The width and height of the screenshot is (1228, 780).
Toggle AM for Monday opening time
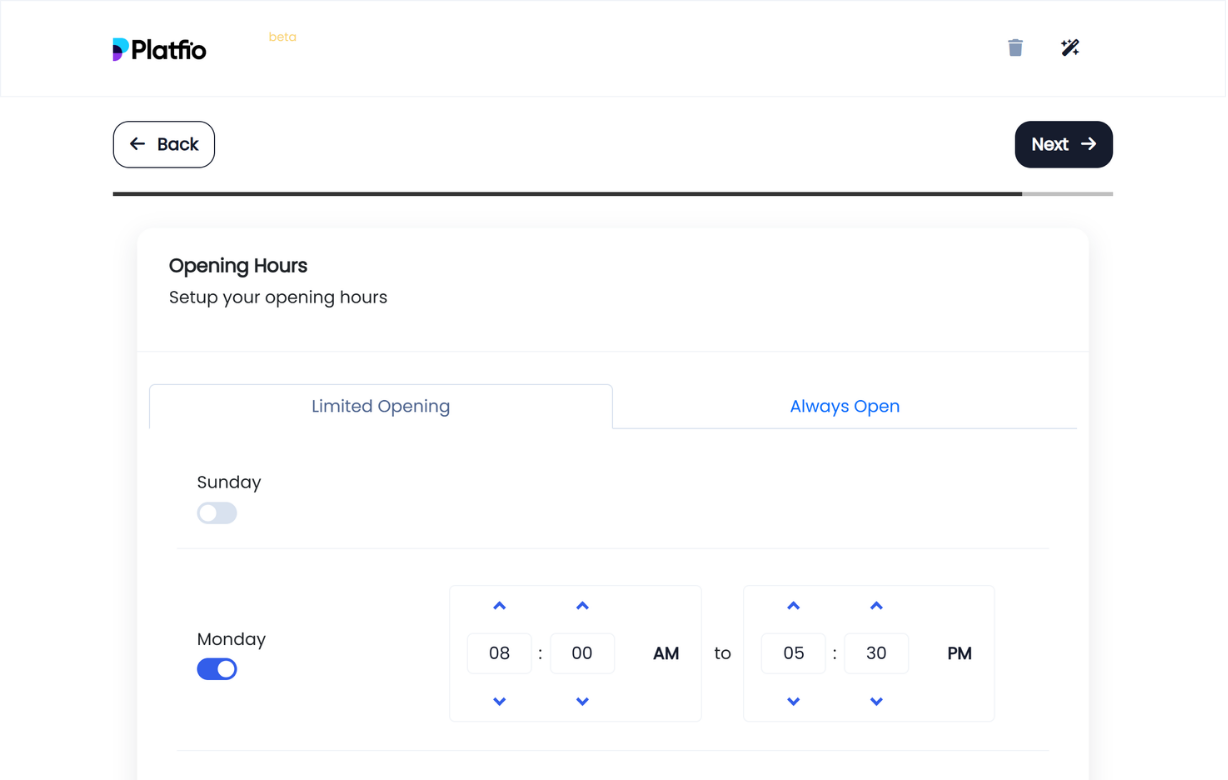tap(666, 654)
